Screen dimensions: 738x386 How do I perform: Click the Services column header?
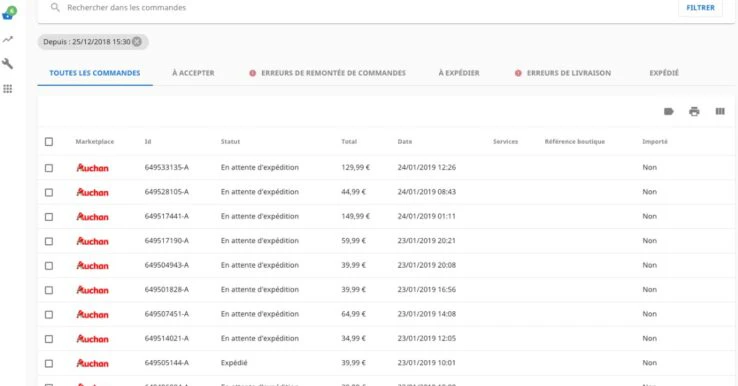click(505, 142)
